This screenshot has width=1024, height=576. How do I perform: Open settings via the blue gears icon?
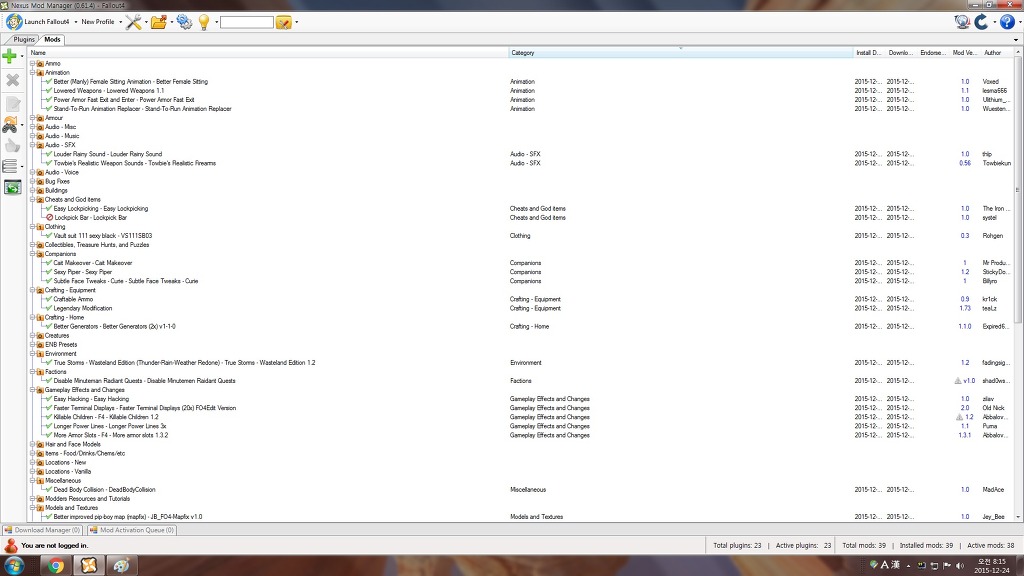tap(183, 21)
